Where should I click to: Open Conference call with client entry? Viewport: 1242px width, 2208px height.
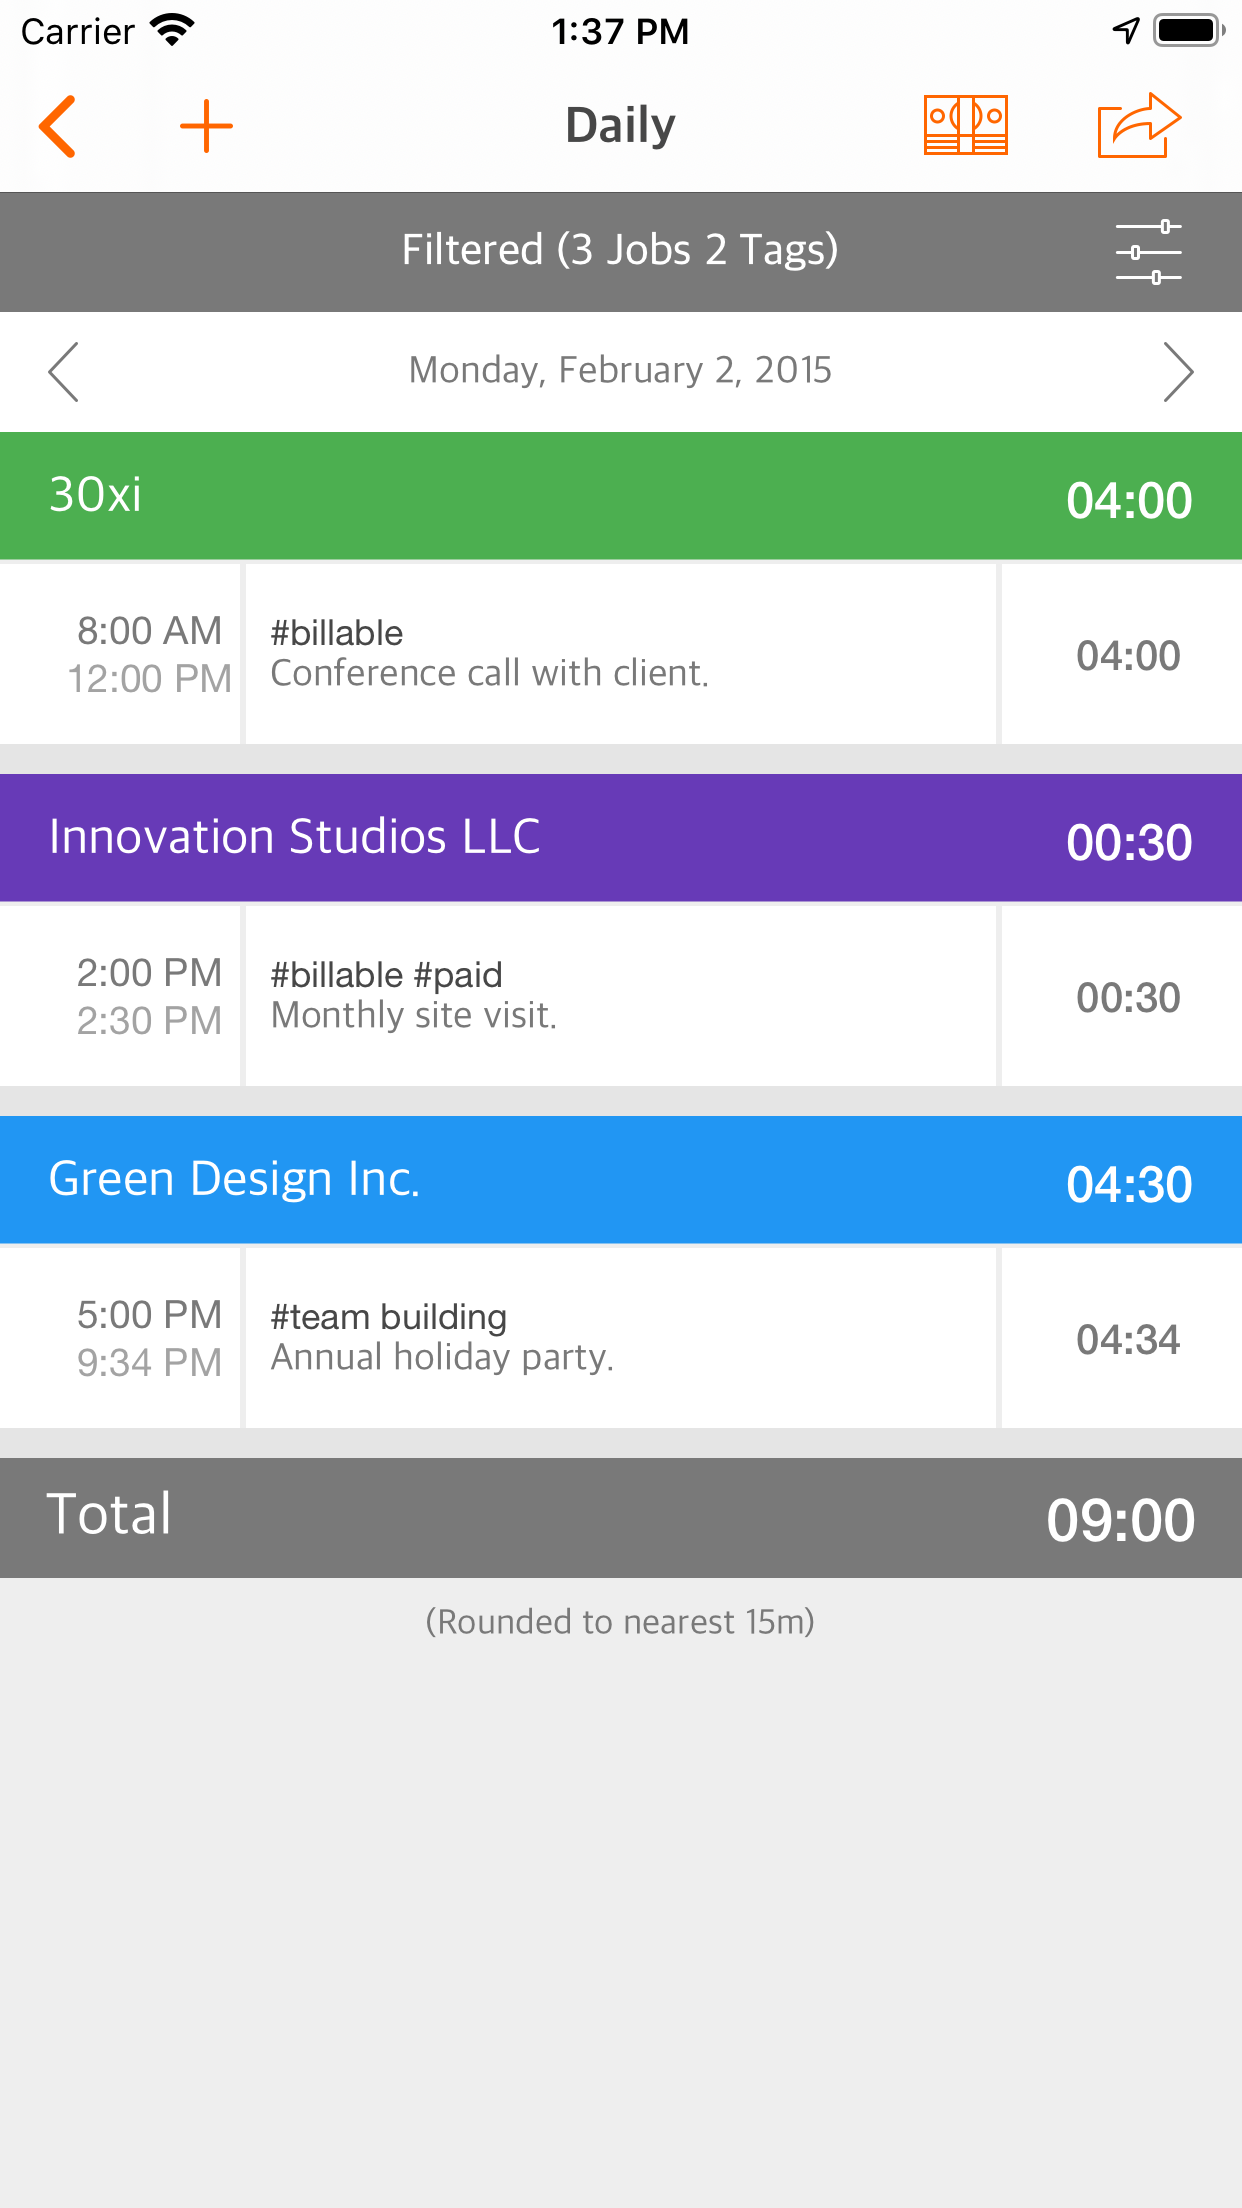[x=620, y=654]
